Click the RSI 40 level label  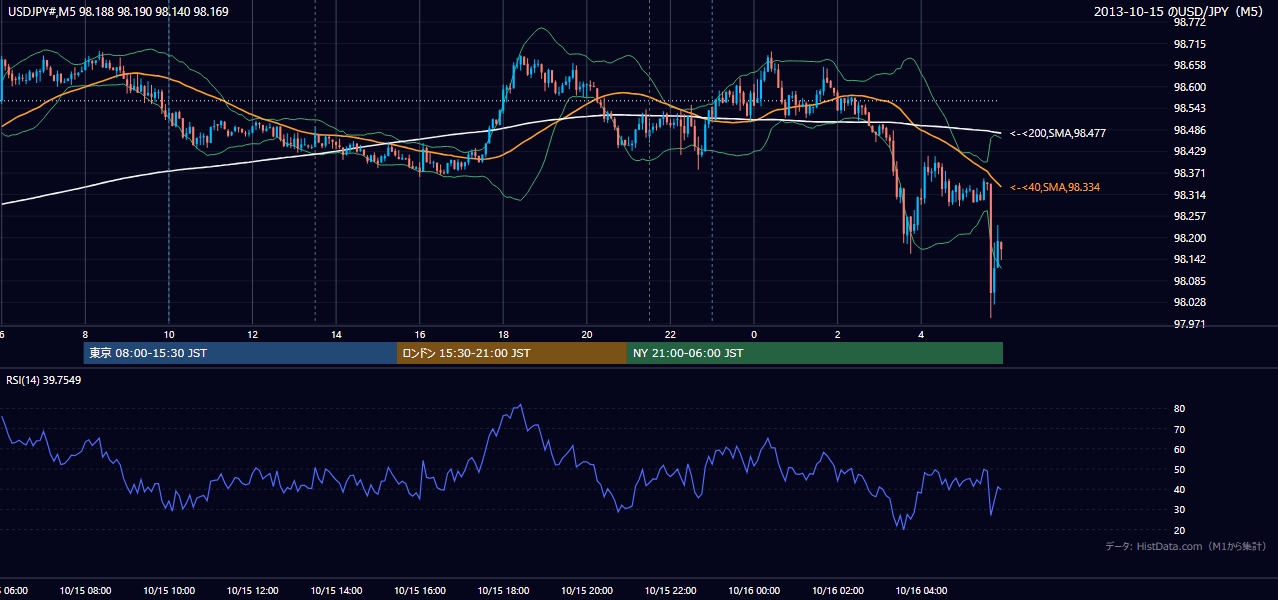coord(1179,489)
